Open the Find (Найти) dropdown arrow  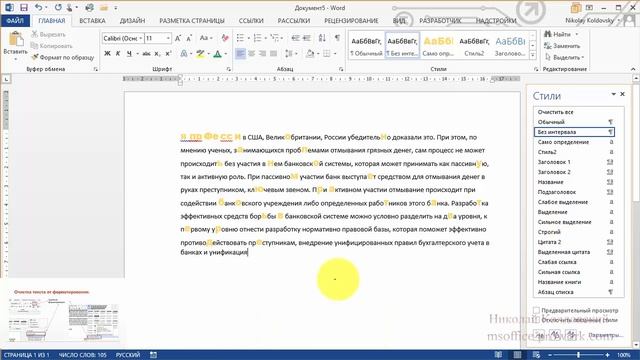tap(577, 34)
